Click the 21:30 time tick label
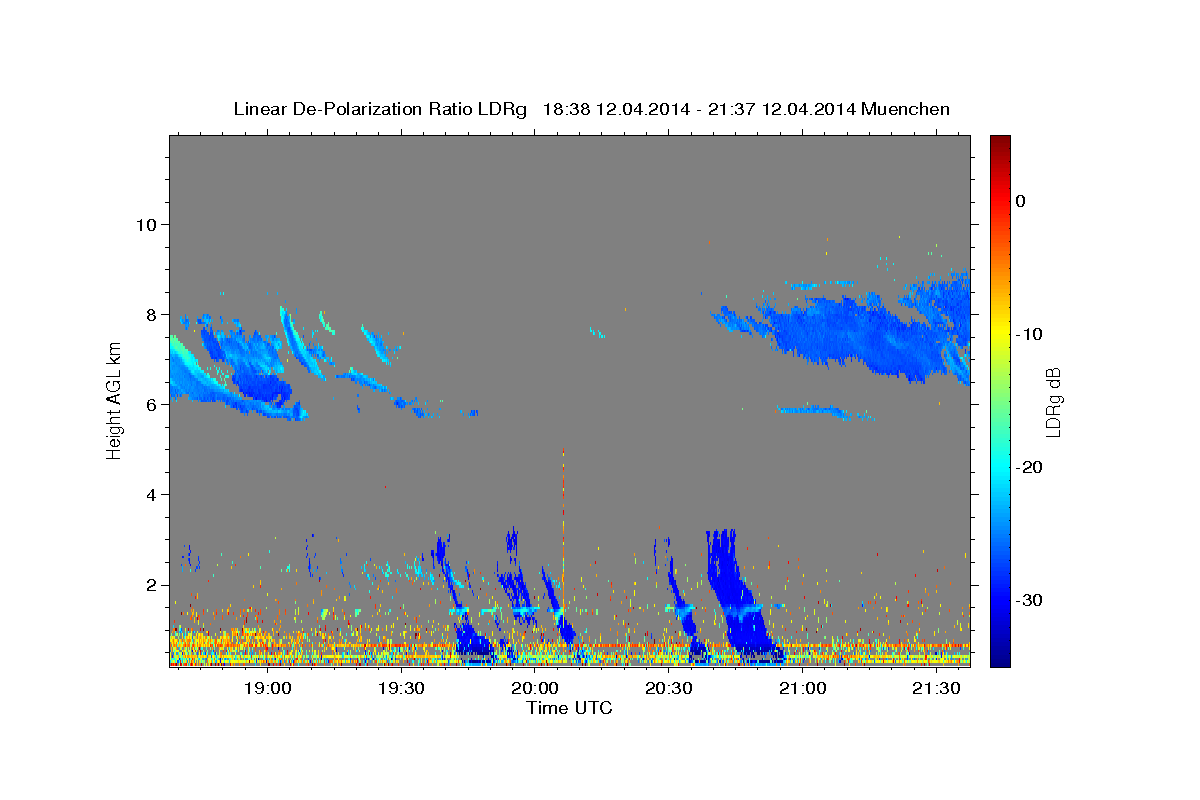Viewport: 1200px width, 800px height. (x=936, y=689)
